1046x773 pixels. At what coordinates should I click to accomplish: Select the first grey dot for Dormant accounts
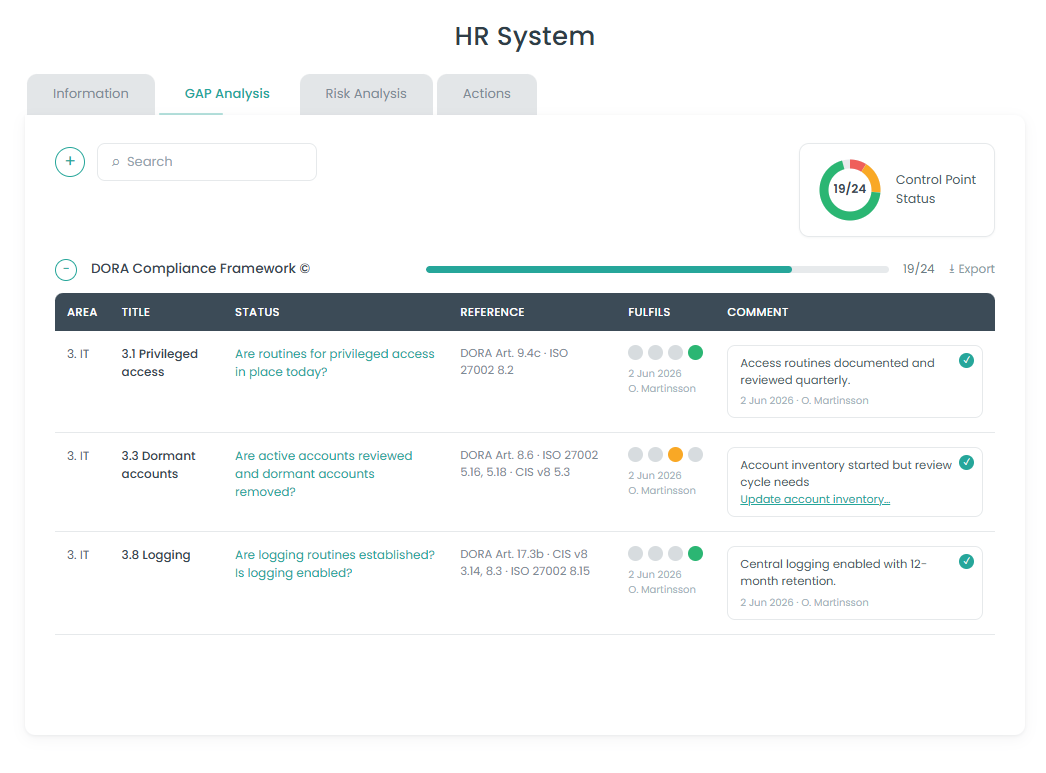click(x=636, y=454)
